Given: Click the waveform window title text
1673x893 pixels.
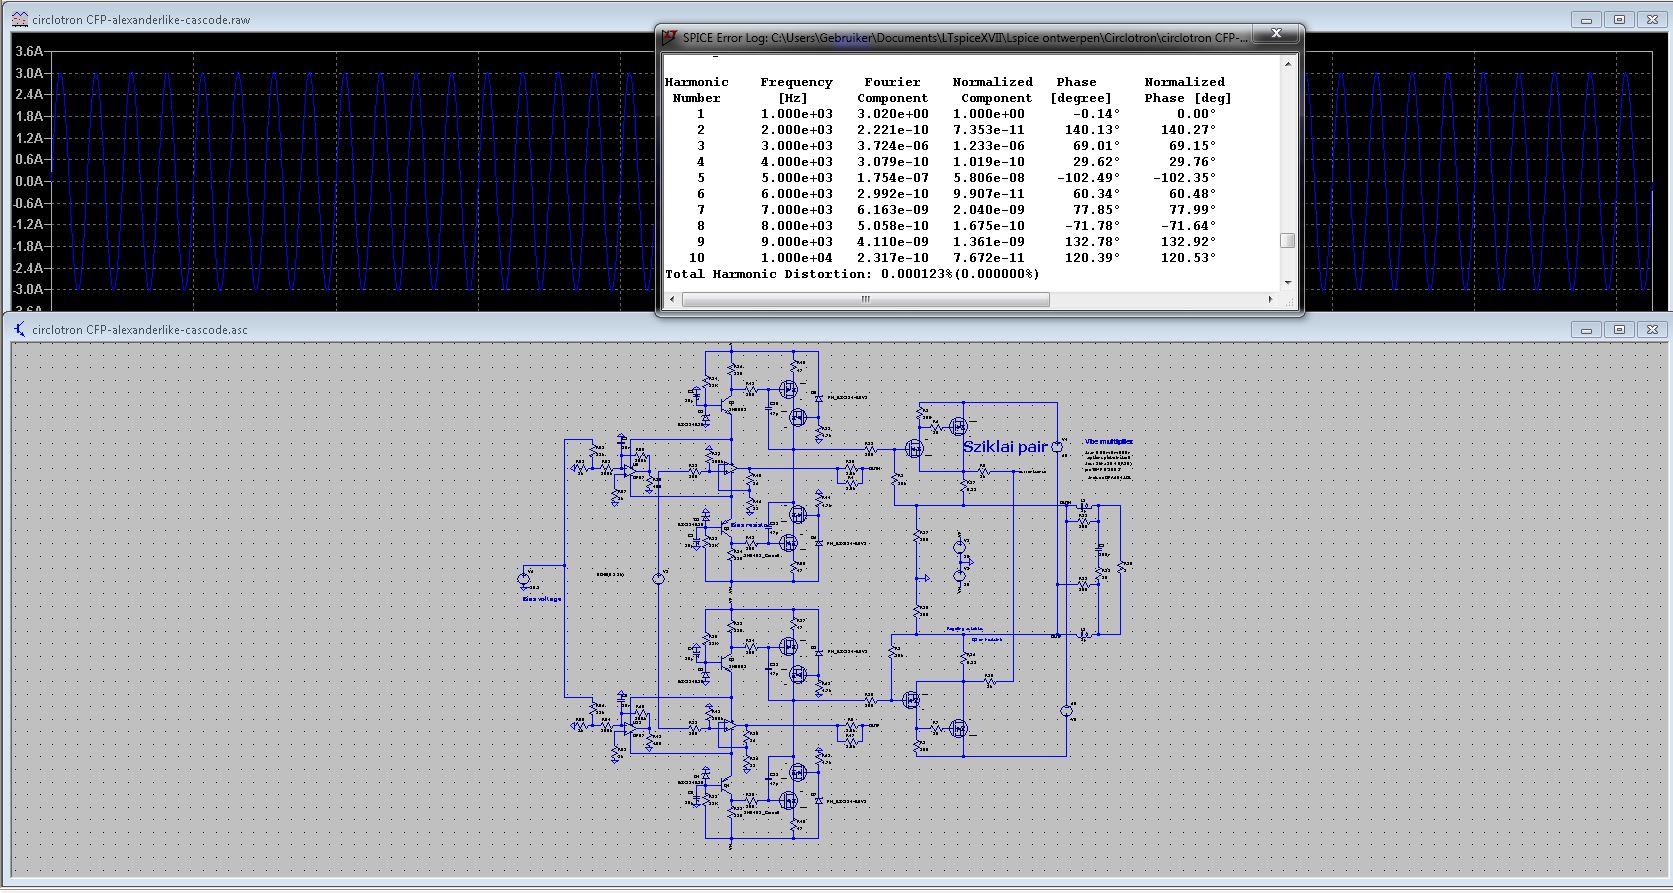Looking at the screenshot, I should [141, 19].
